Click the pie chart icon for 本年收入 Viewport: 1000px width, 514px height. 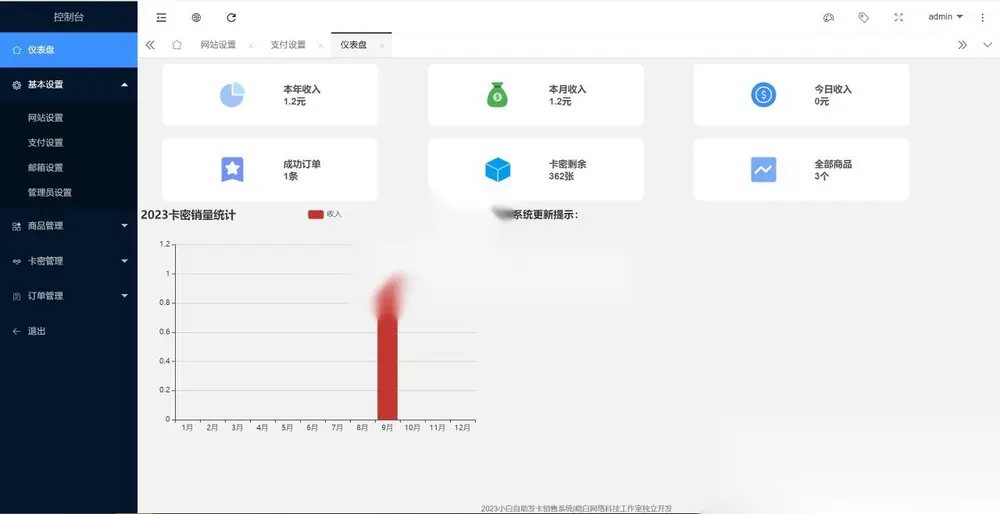click(x=232, y=95)
